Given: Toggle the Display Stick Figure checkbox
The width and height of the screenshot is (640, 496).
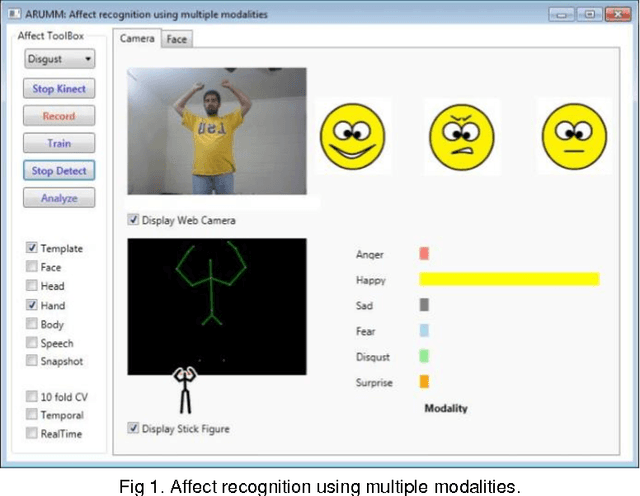Looking at the screenshot, I should (134, 428).
